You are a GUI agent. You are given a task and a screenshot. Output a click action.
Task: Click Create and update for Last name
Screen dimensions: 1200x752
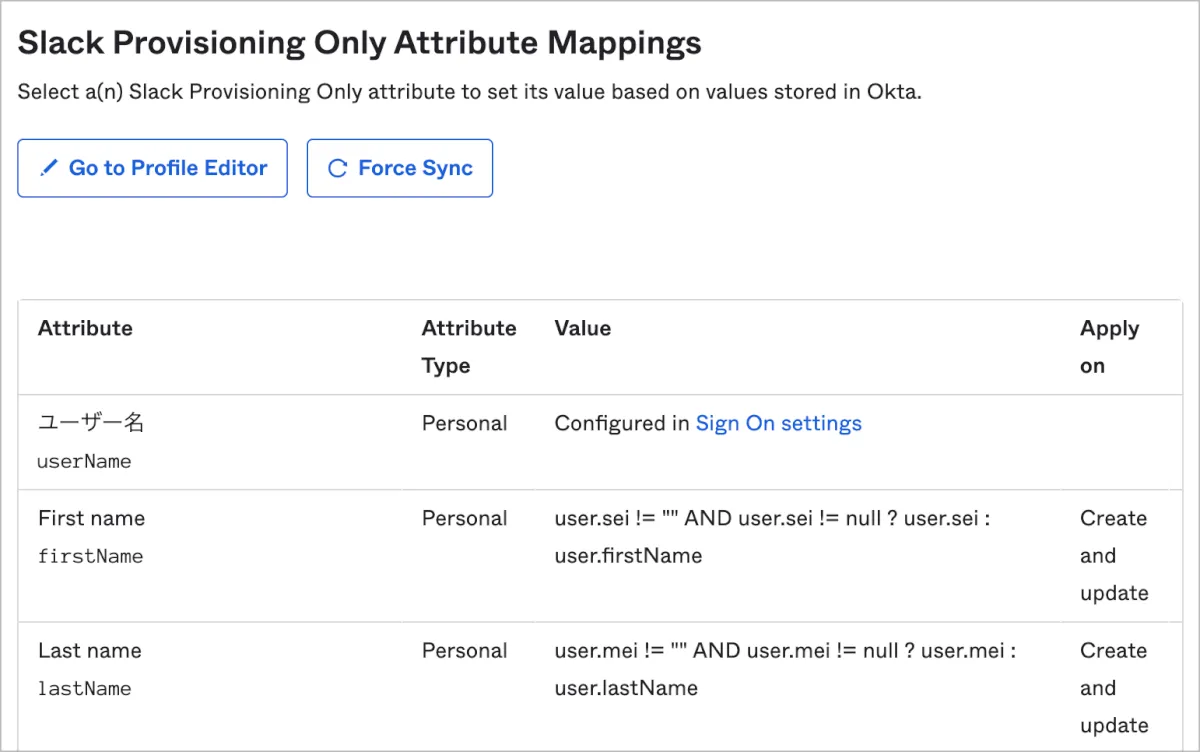(x=1113, y=687)
